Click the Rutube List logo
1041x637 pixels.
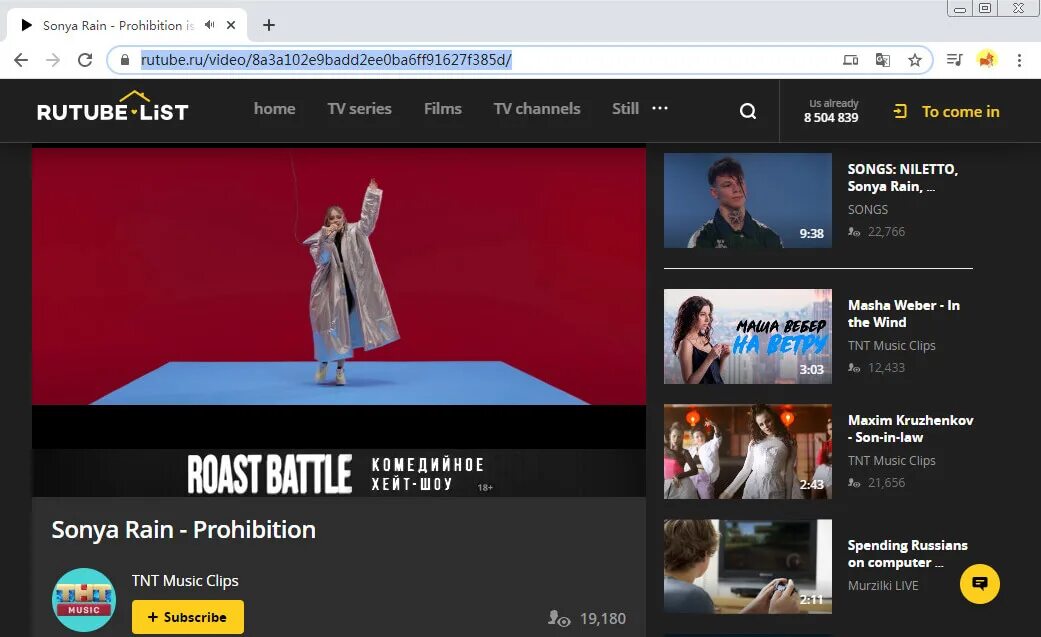113,107
